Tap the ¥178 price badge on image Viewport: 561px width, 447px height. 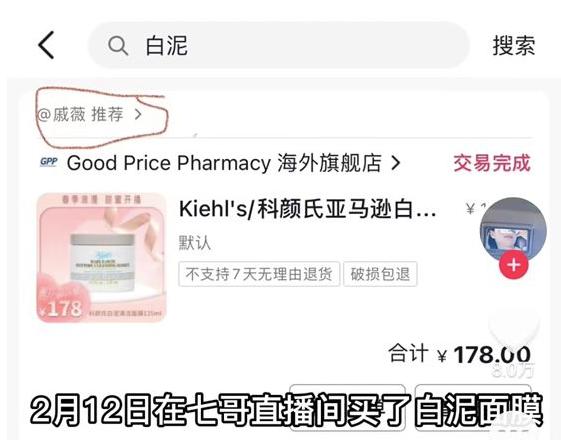pos(62,308)
